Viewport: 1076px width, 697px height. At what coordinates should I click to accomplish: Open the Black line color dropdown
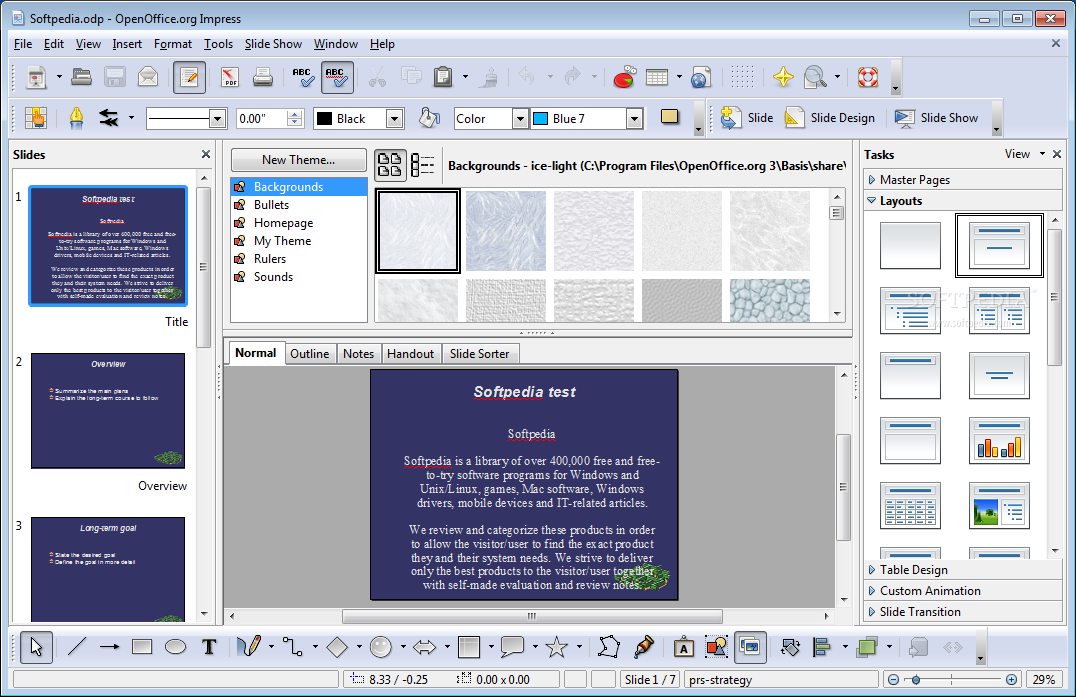pyautogui.click(x=395, y=119)
